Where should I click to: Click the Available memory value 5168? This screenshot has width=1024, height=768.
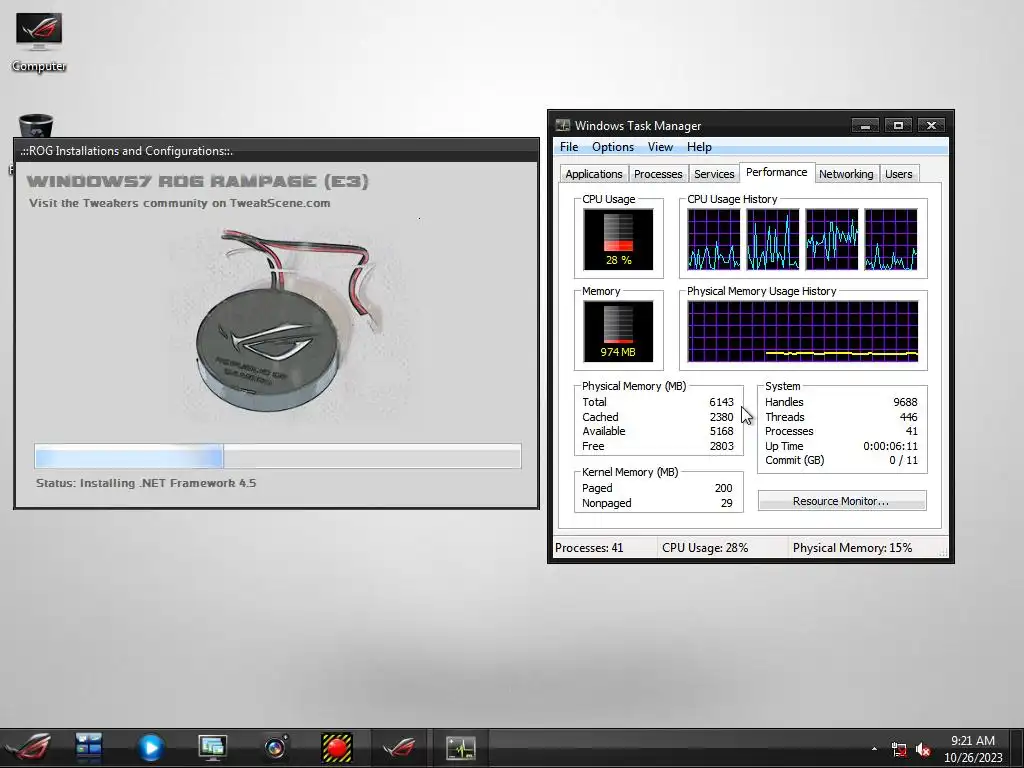click(721, 431)
